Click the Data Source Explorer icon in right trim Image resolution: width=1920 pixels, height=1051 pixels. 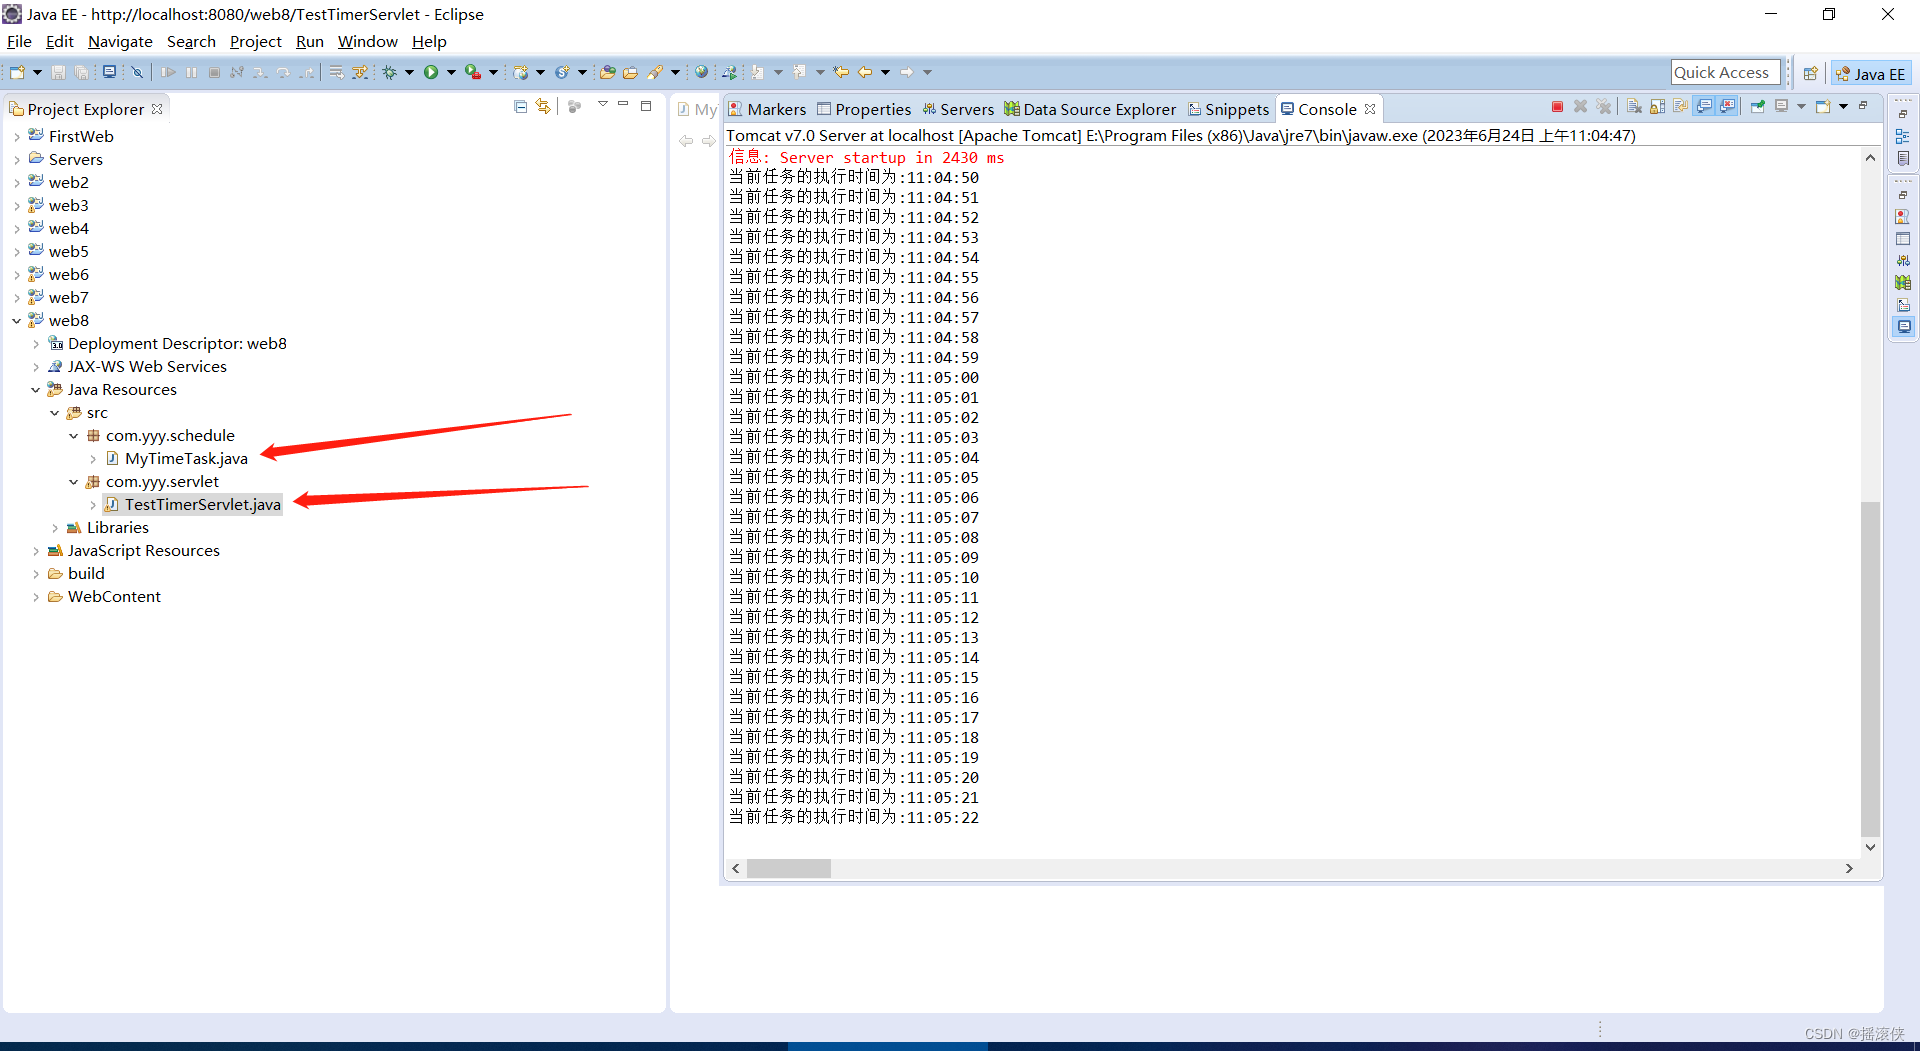coord(1902,282)
